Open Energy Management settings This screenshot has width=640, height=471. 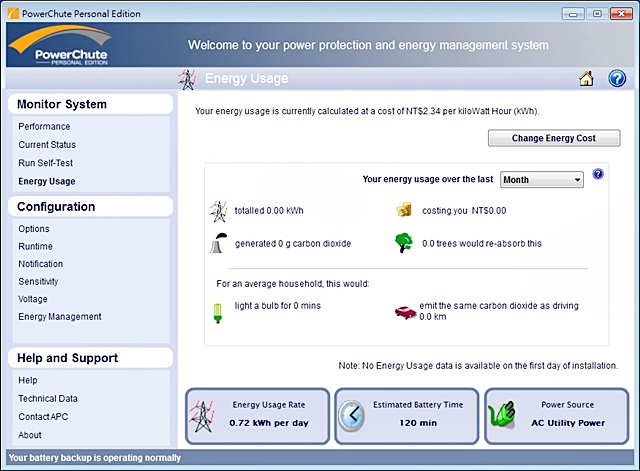(x=60, y=317)
